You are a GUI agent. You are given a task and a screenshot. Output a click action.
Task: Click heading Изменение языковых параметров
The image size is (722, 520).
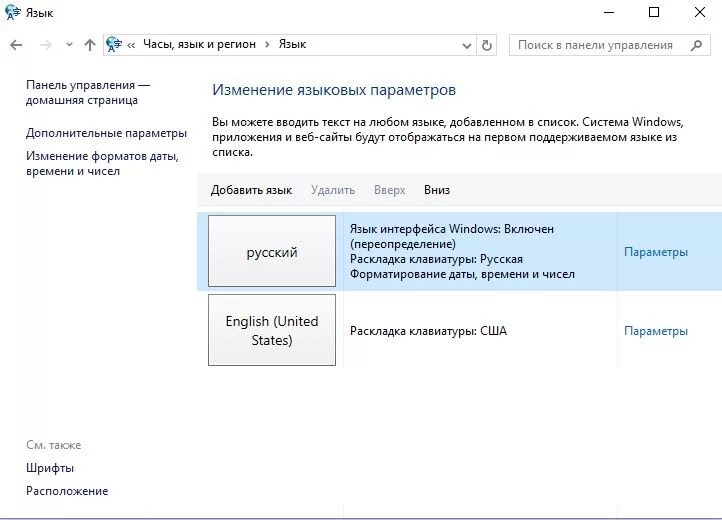click(x=334, y=90)
